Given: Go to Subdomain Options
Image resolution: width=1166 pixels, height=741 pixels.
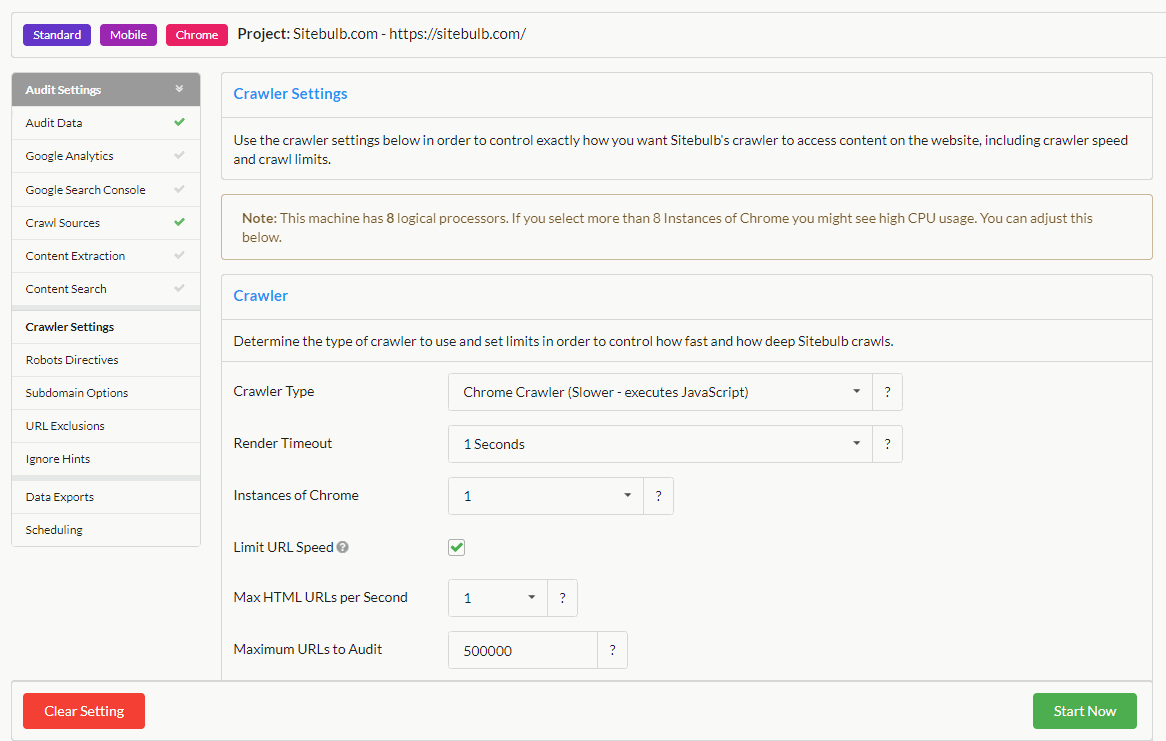Looking at the screenshot, I should coord(106,393).
